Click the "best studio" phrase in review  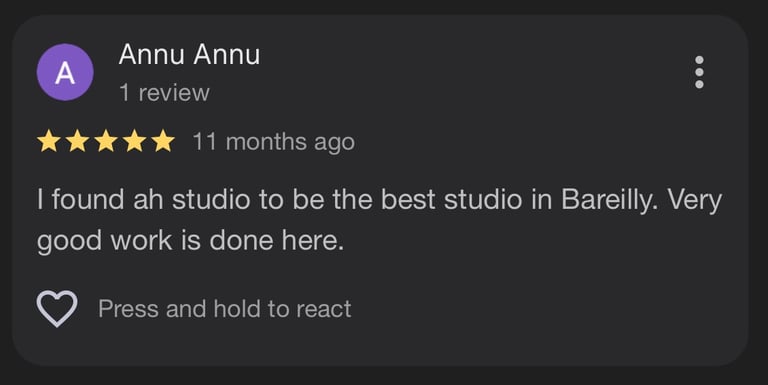[x=451, y=200]
